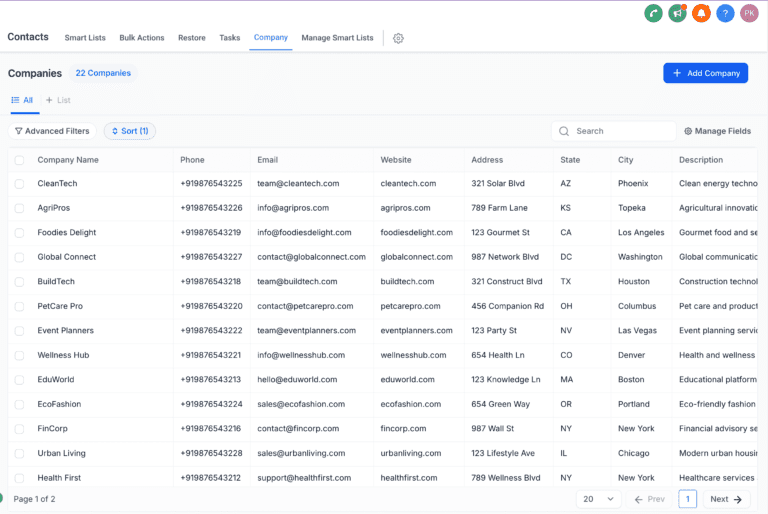Click the Prev page button

tap(649, 499)
